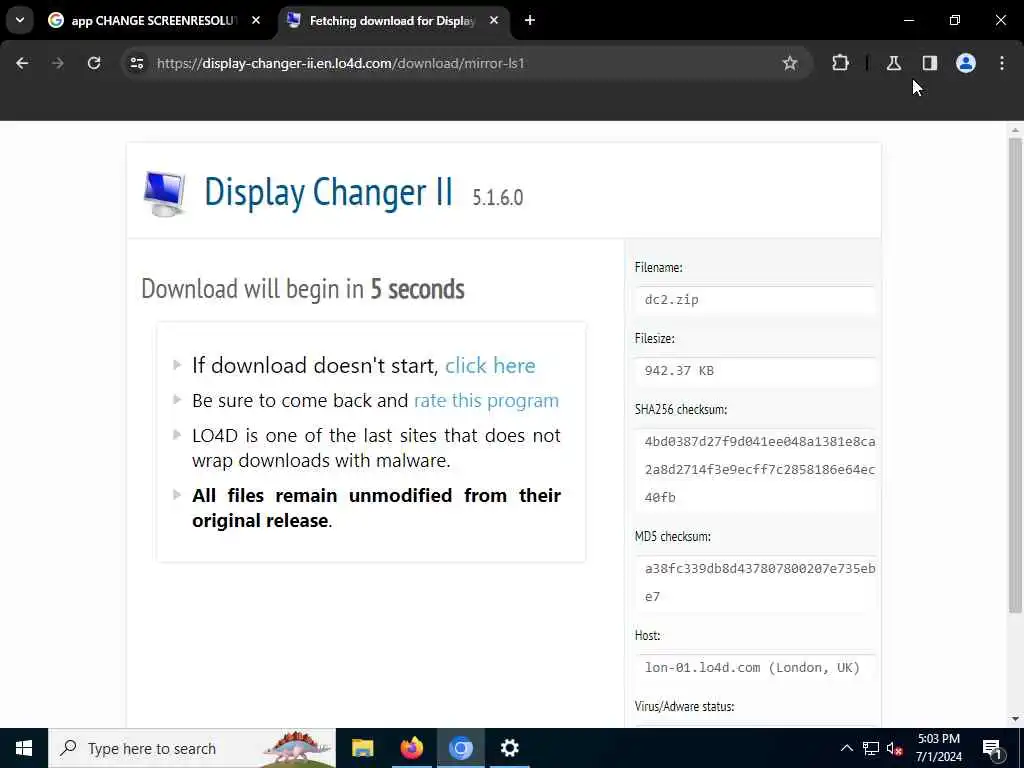
Task: Launch Firefox from the taskbar
Action: 411,748
